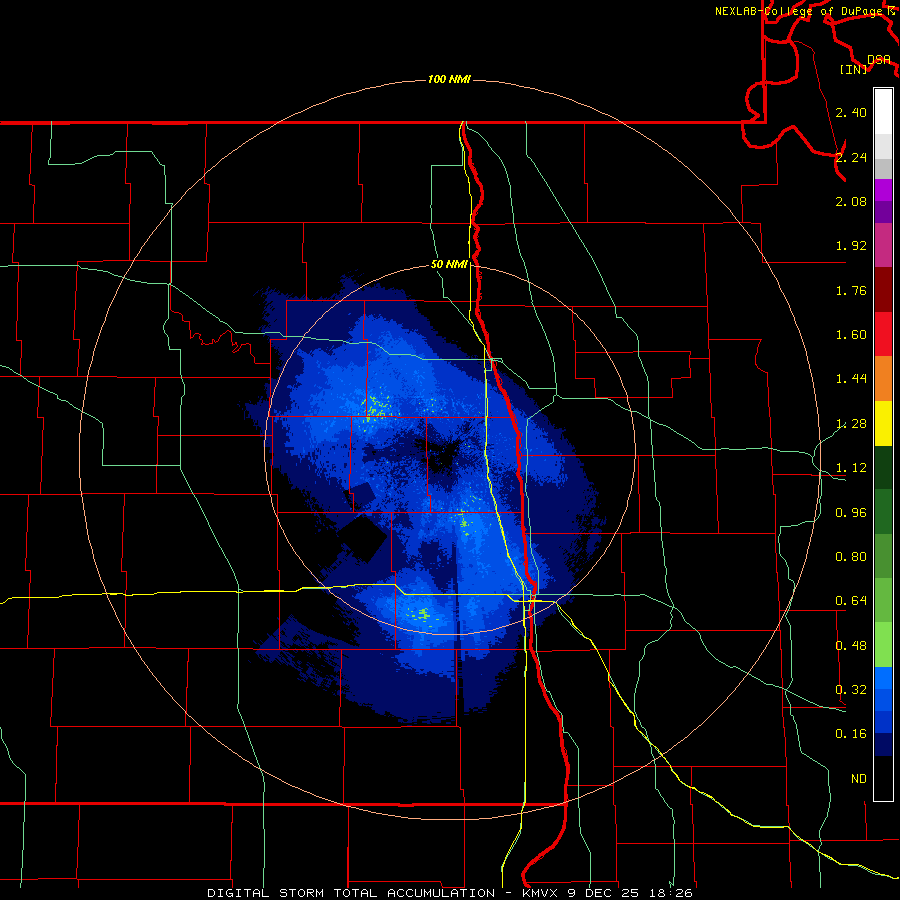This screenshot has height=900, width=900.
Task: Pick the dark purple legend swatch
Action: (883, 212)
